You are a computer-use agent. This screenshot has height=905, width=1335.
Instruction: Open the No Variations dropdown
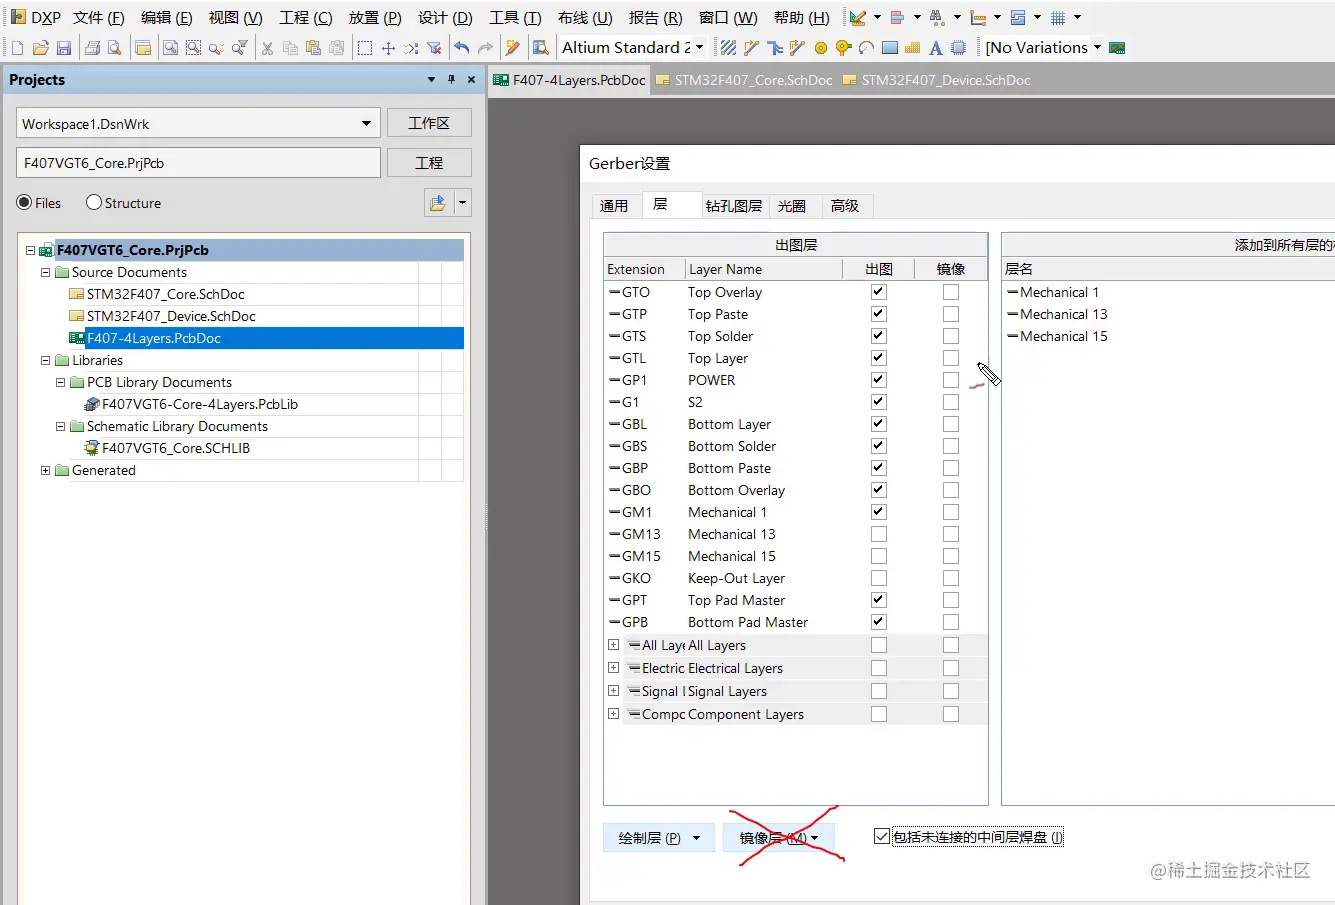tap(1097, 48)
